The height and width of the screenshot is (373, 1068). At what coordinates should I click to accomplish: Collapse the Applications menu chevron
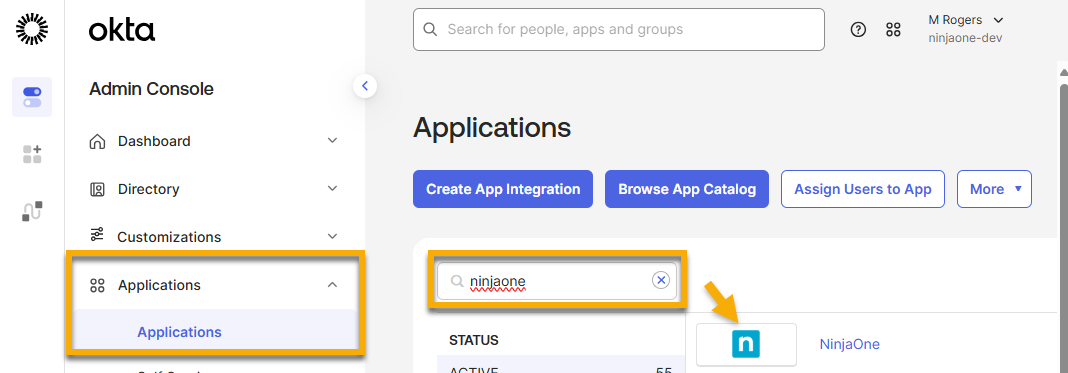(332, 285)
